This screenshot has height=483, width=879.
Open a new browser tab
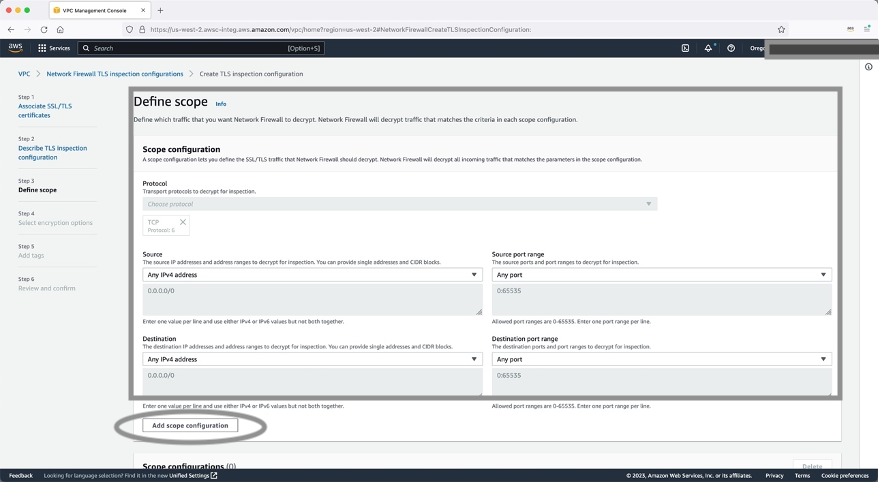160,10
